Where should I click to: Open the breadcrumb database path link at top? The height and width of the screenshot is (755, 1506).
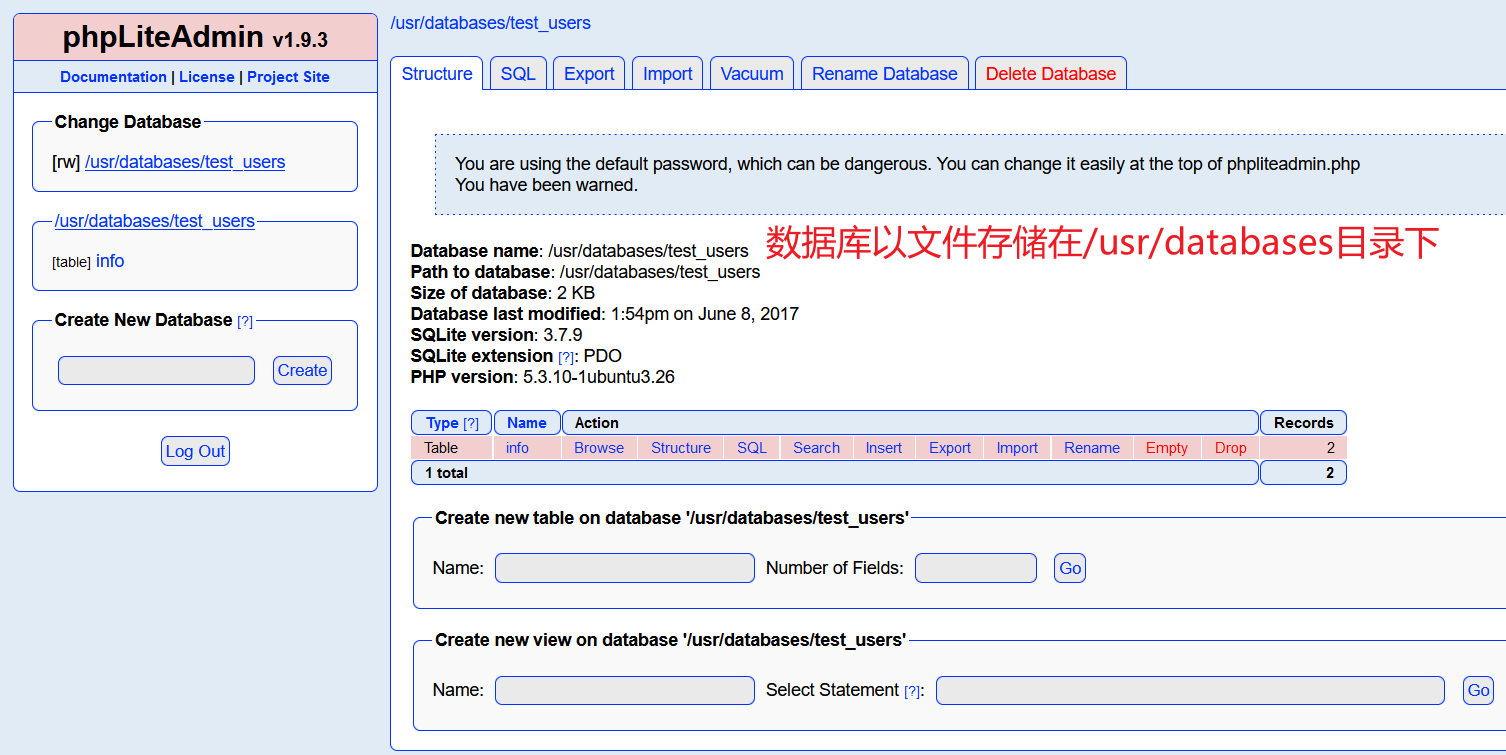[490, 22]
